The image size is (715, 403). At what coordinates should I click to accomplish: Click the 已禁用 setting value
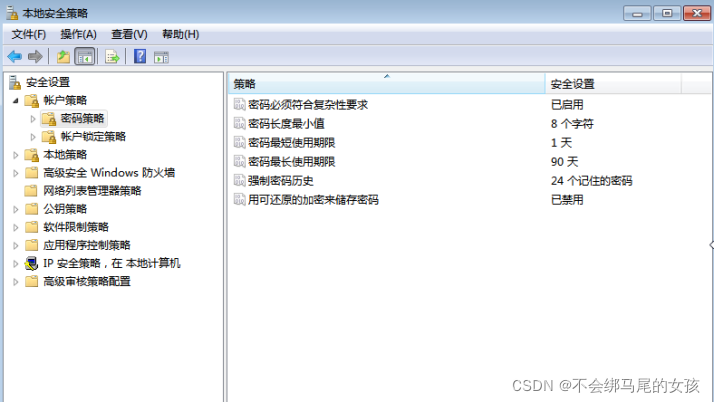pos(567,200)
